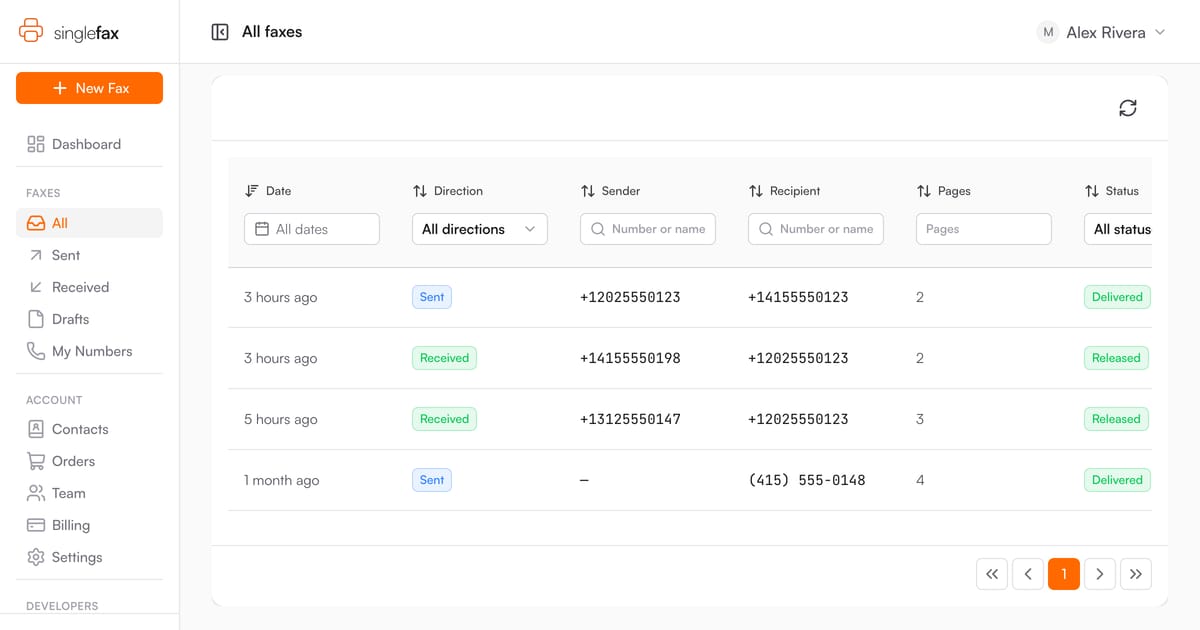Image resolution: width=1200 pixels, height=630 pixels.
Task: Sort the table by Status
Action: [1112, 191]
